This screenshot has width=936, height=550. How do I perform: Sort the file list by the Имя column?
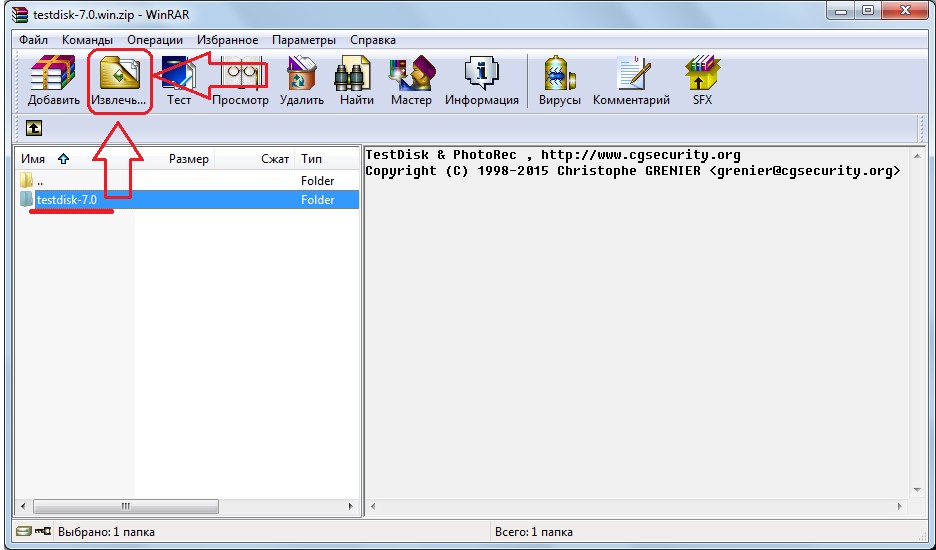pyautogui.click(x=75, y=158)
